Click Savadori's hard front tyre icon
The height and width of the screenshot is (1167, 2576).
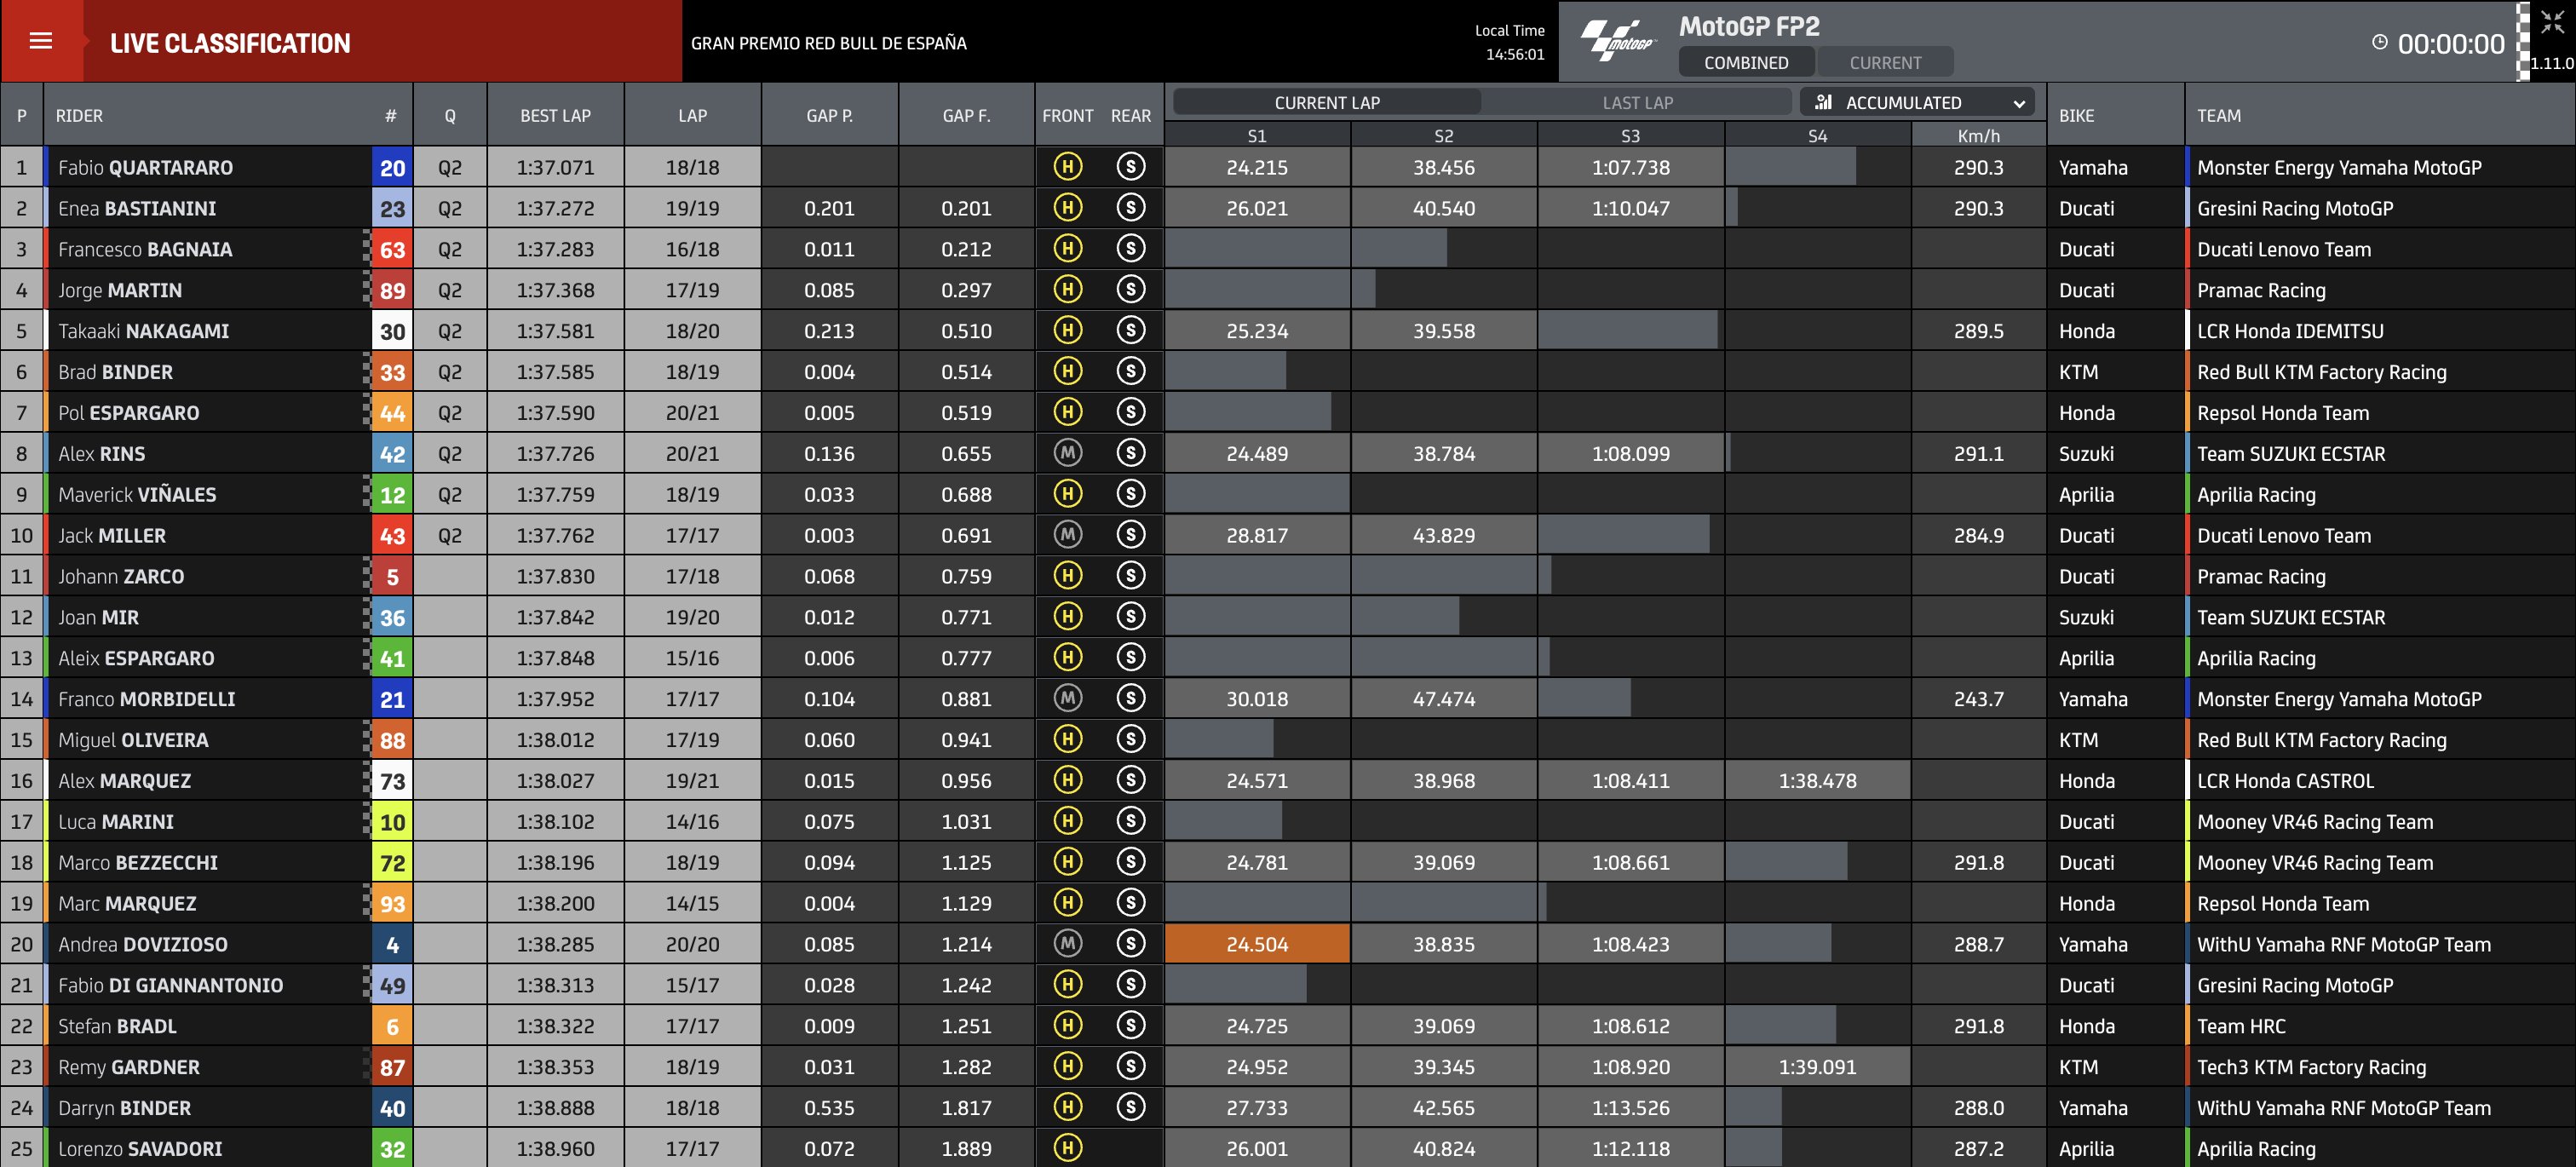click(1068, 1148)
